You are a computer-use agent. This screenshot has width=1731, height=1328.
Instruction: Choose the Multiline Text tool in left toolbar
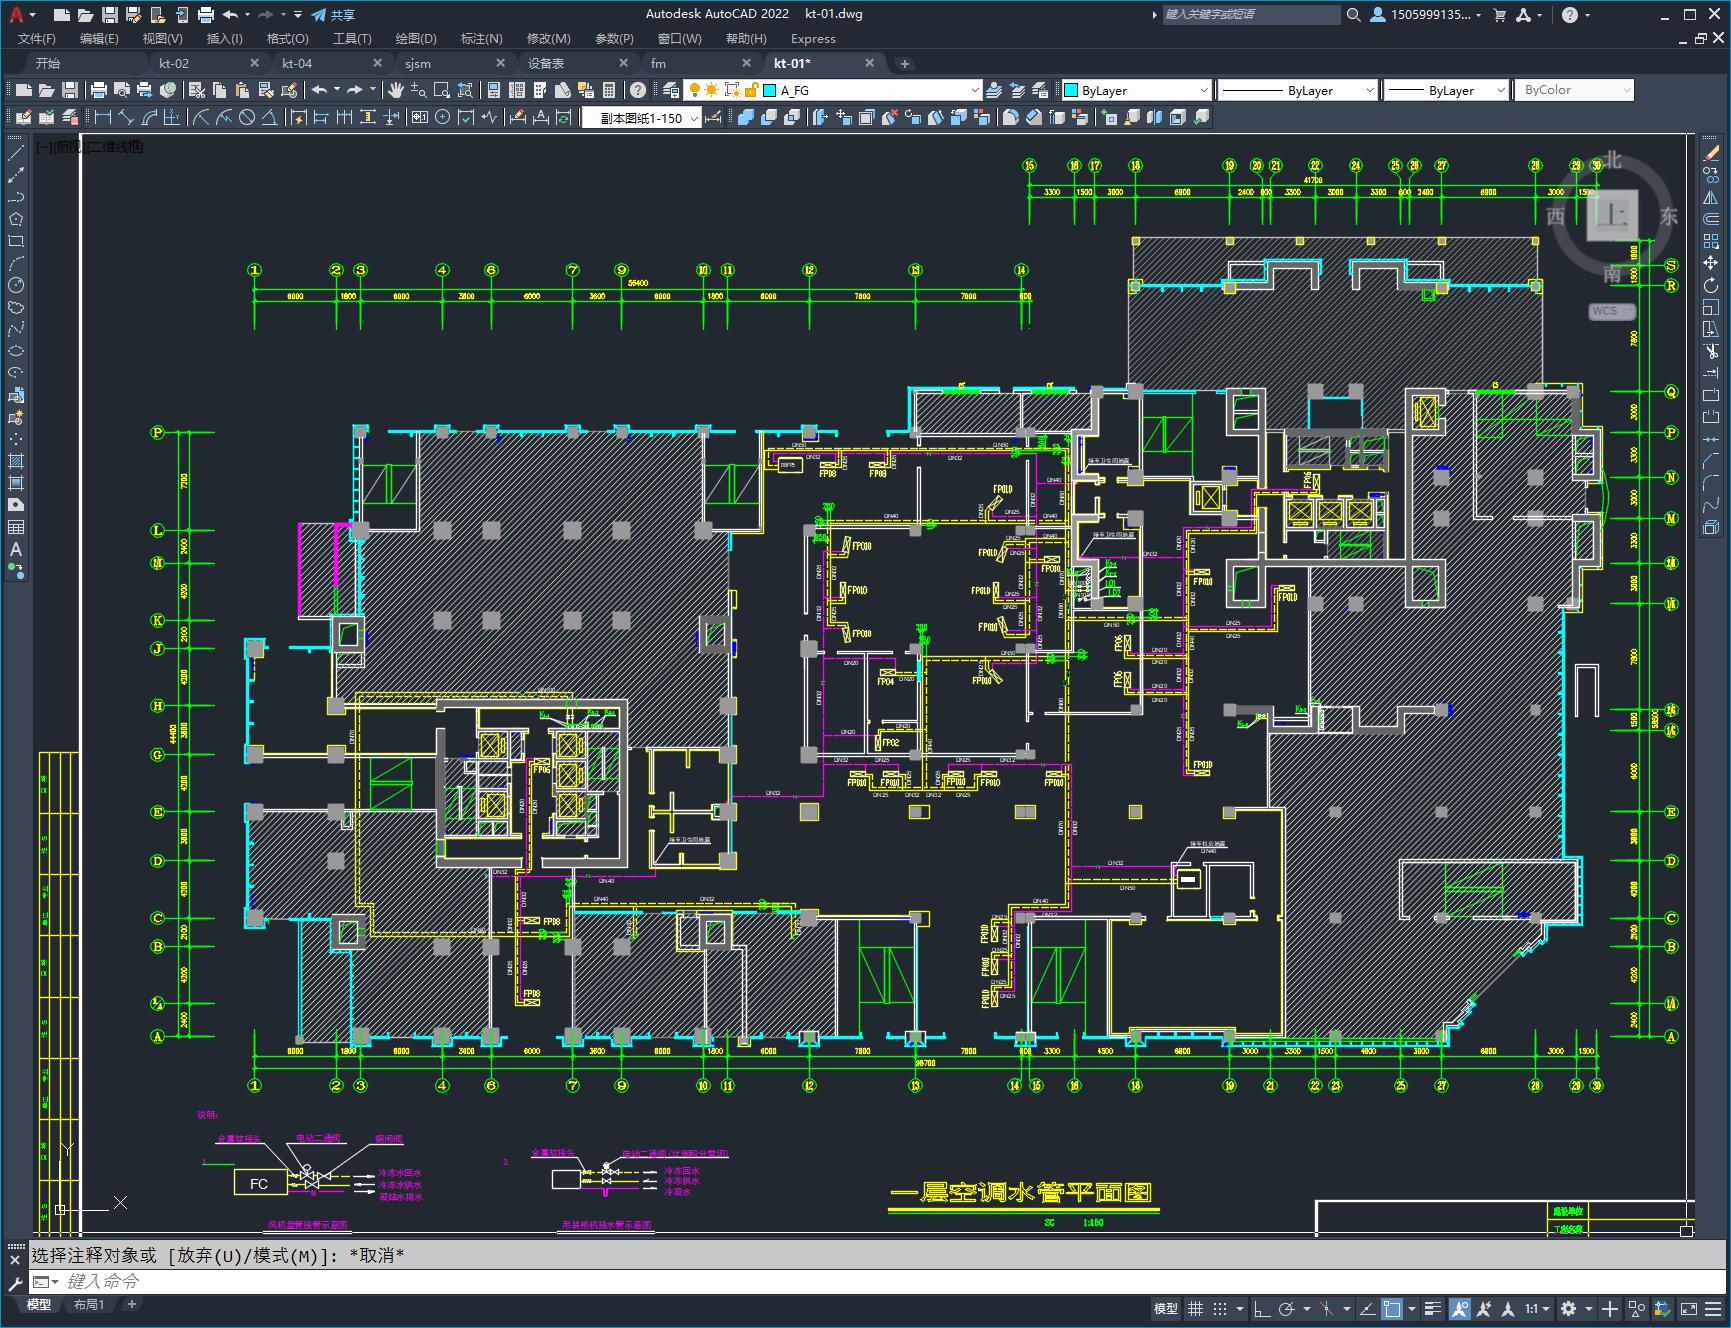click(x=16, y=549)
